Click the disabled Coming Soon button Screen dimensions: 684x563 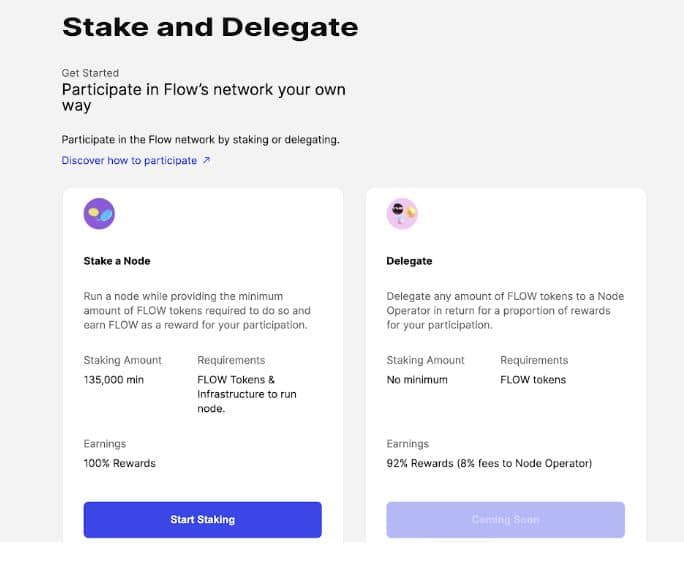click(505, 520)
